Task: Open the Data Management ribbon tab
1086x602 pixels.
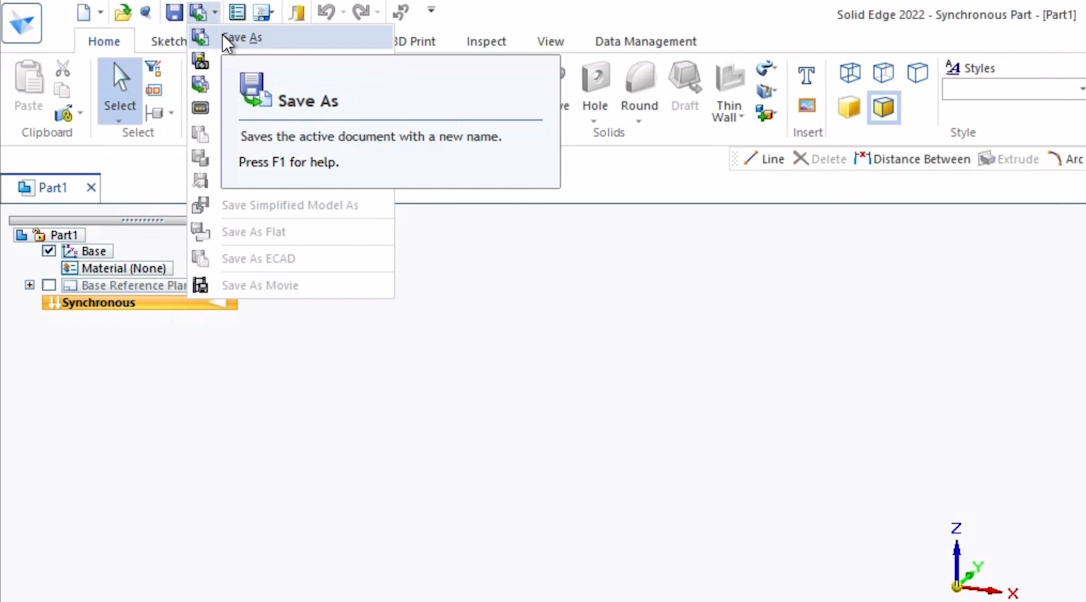Action: click(646, 42)
